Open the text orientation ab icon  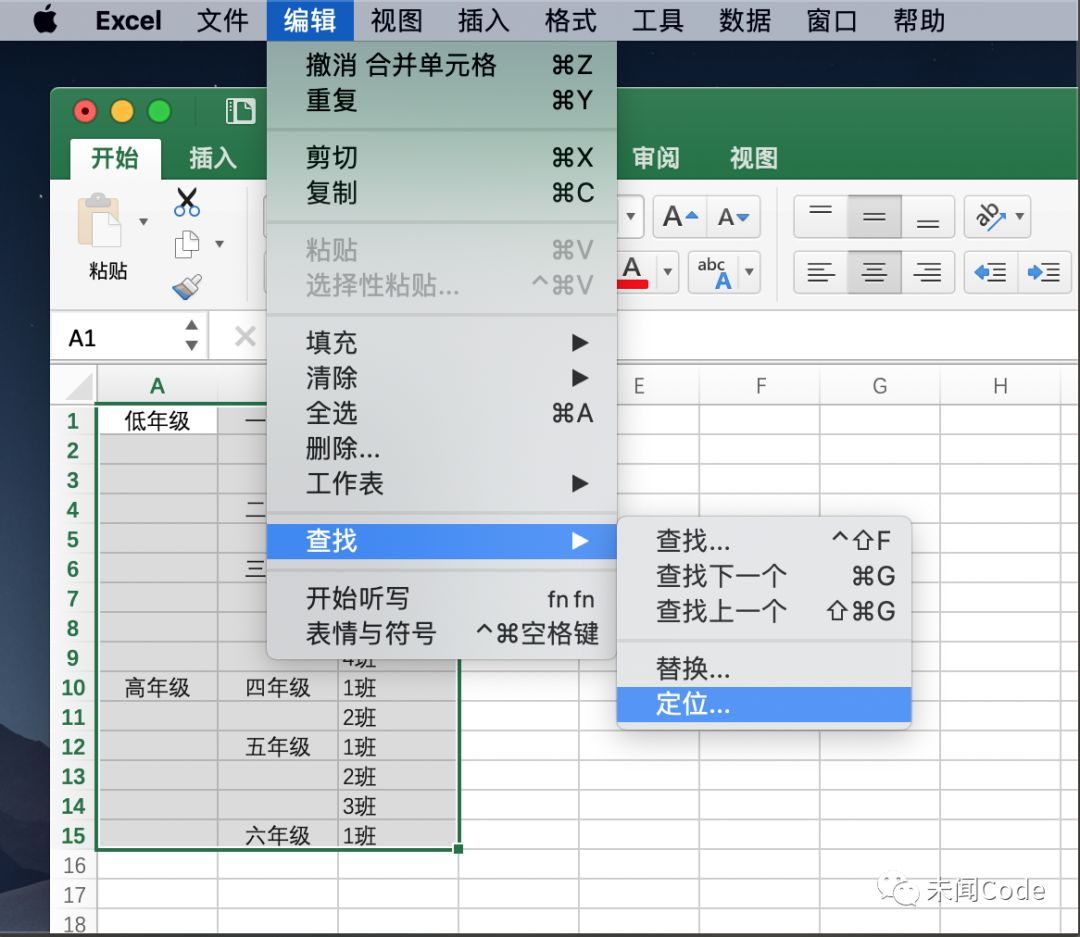click(x=990, y=217)
